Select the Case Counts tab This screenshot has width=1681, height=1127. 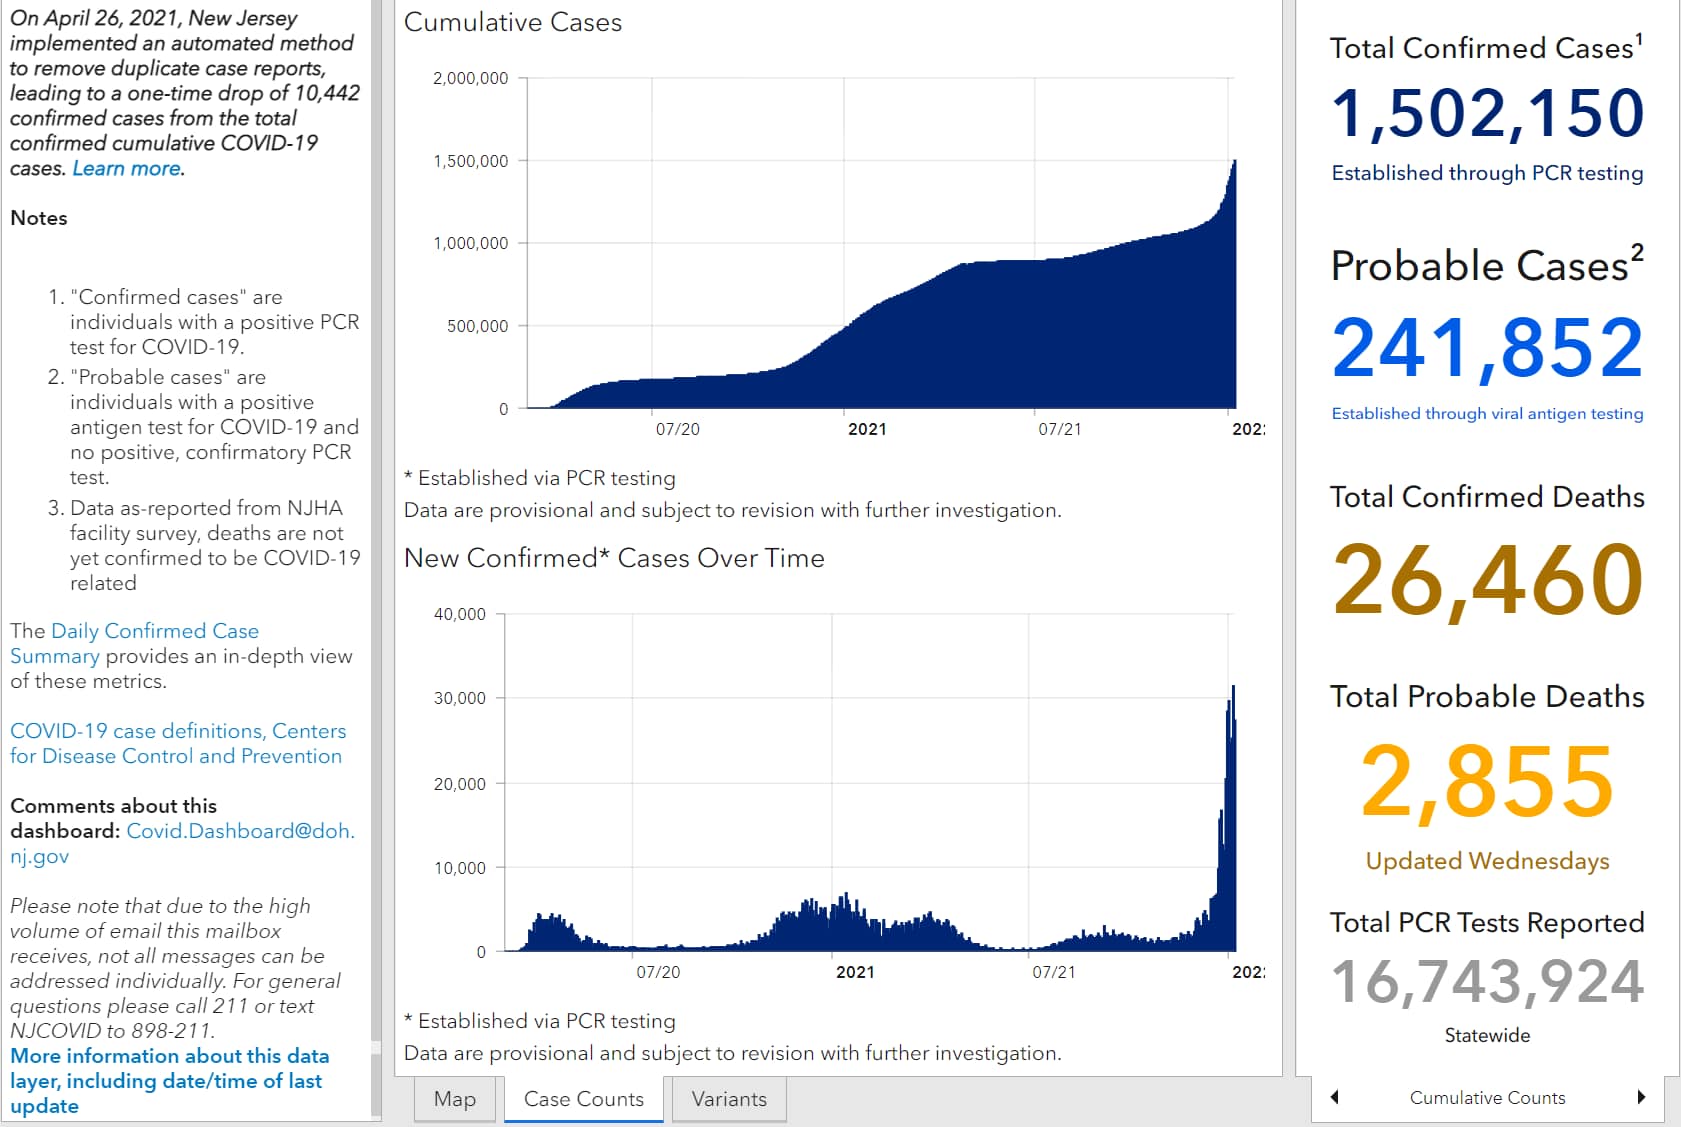584,1099
